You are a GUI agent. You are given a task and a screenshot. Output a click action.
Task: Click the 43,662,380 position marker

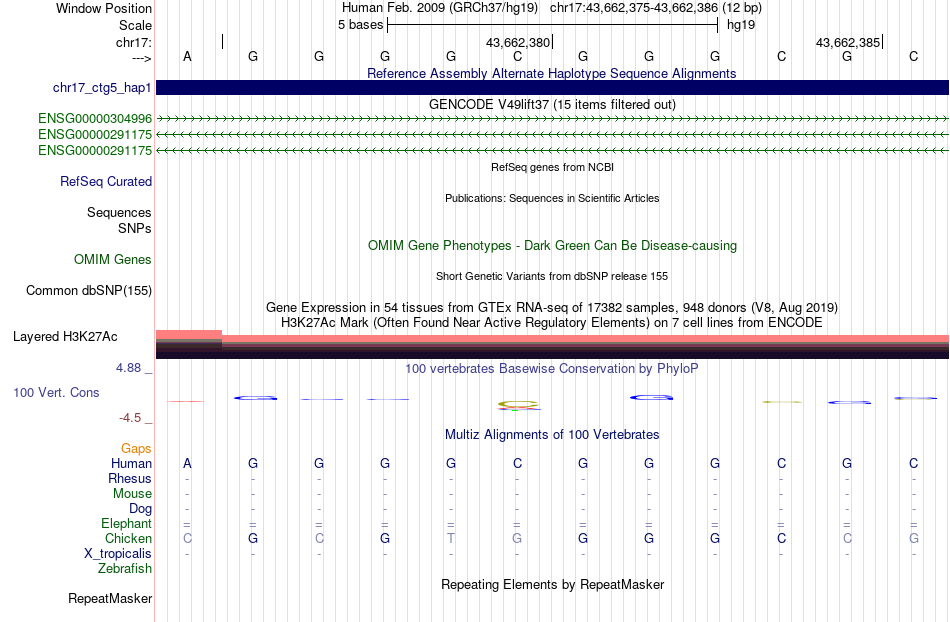point(518,42)
